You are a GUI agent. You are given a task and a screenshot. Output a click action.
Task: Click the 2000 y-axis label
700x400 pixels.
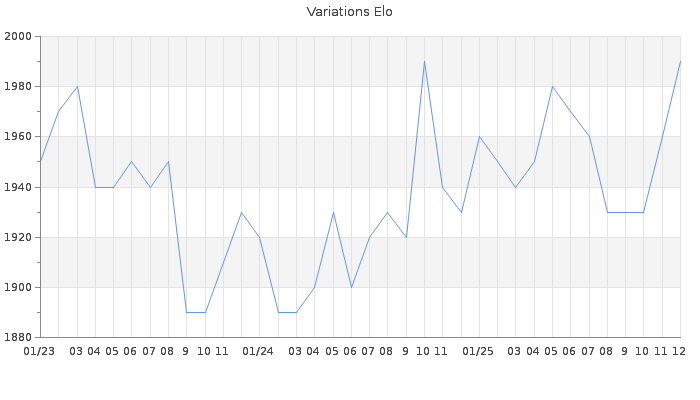[19, 37]
